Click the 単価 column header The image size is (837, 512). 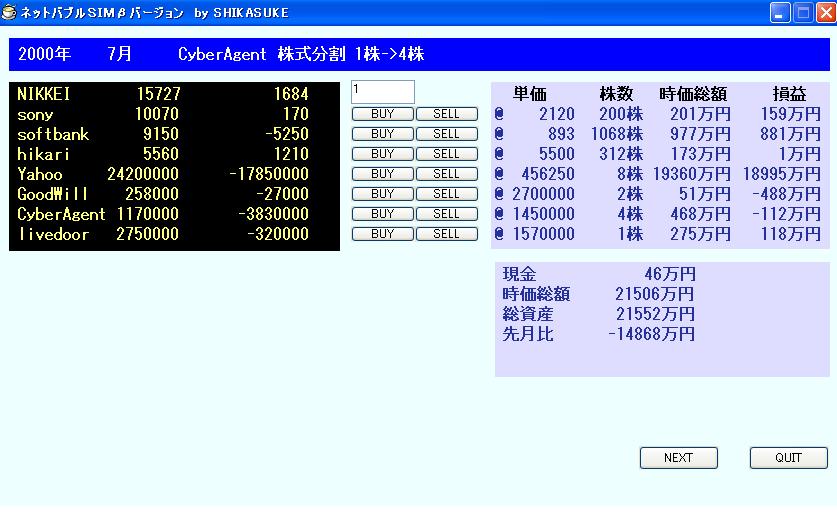click(x=530, y=94)
